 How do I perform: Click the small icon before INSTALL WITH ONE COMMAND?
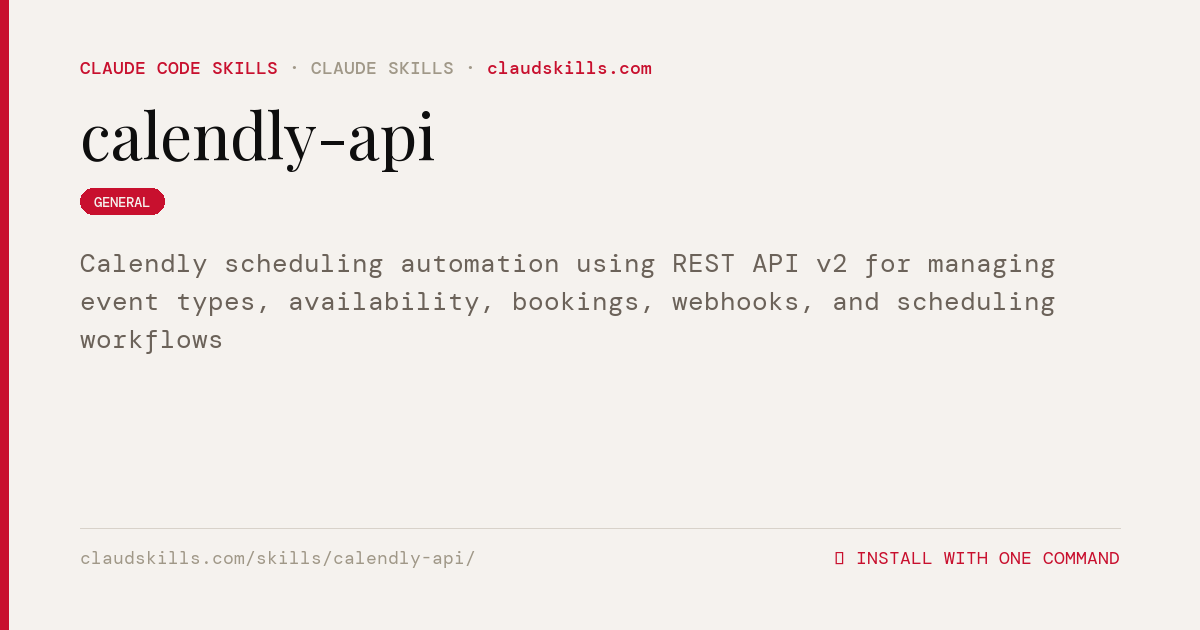click(839, 558)
